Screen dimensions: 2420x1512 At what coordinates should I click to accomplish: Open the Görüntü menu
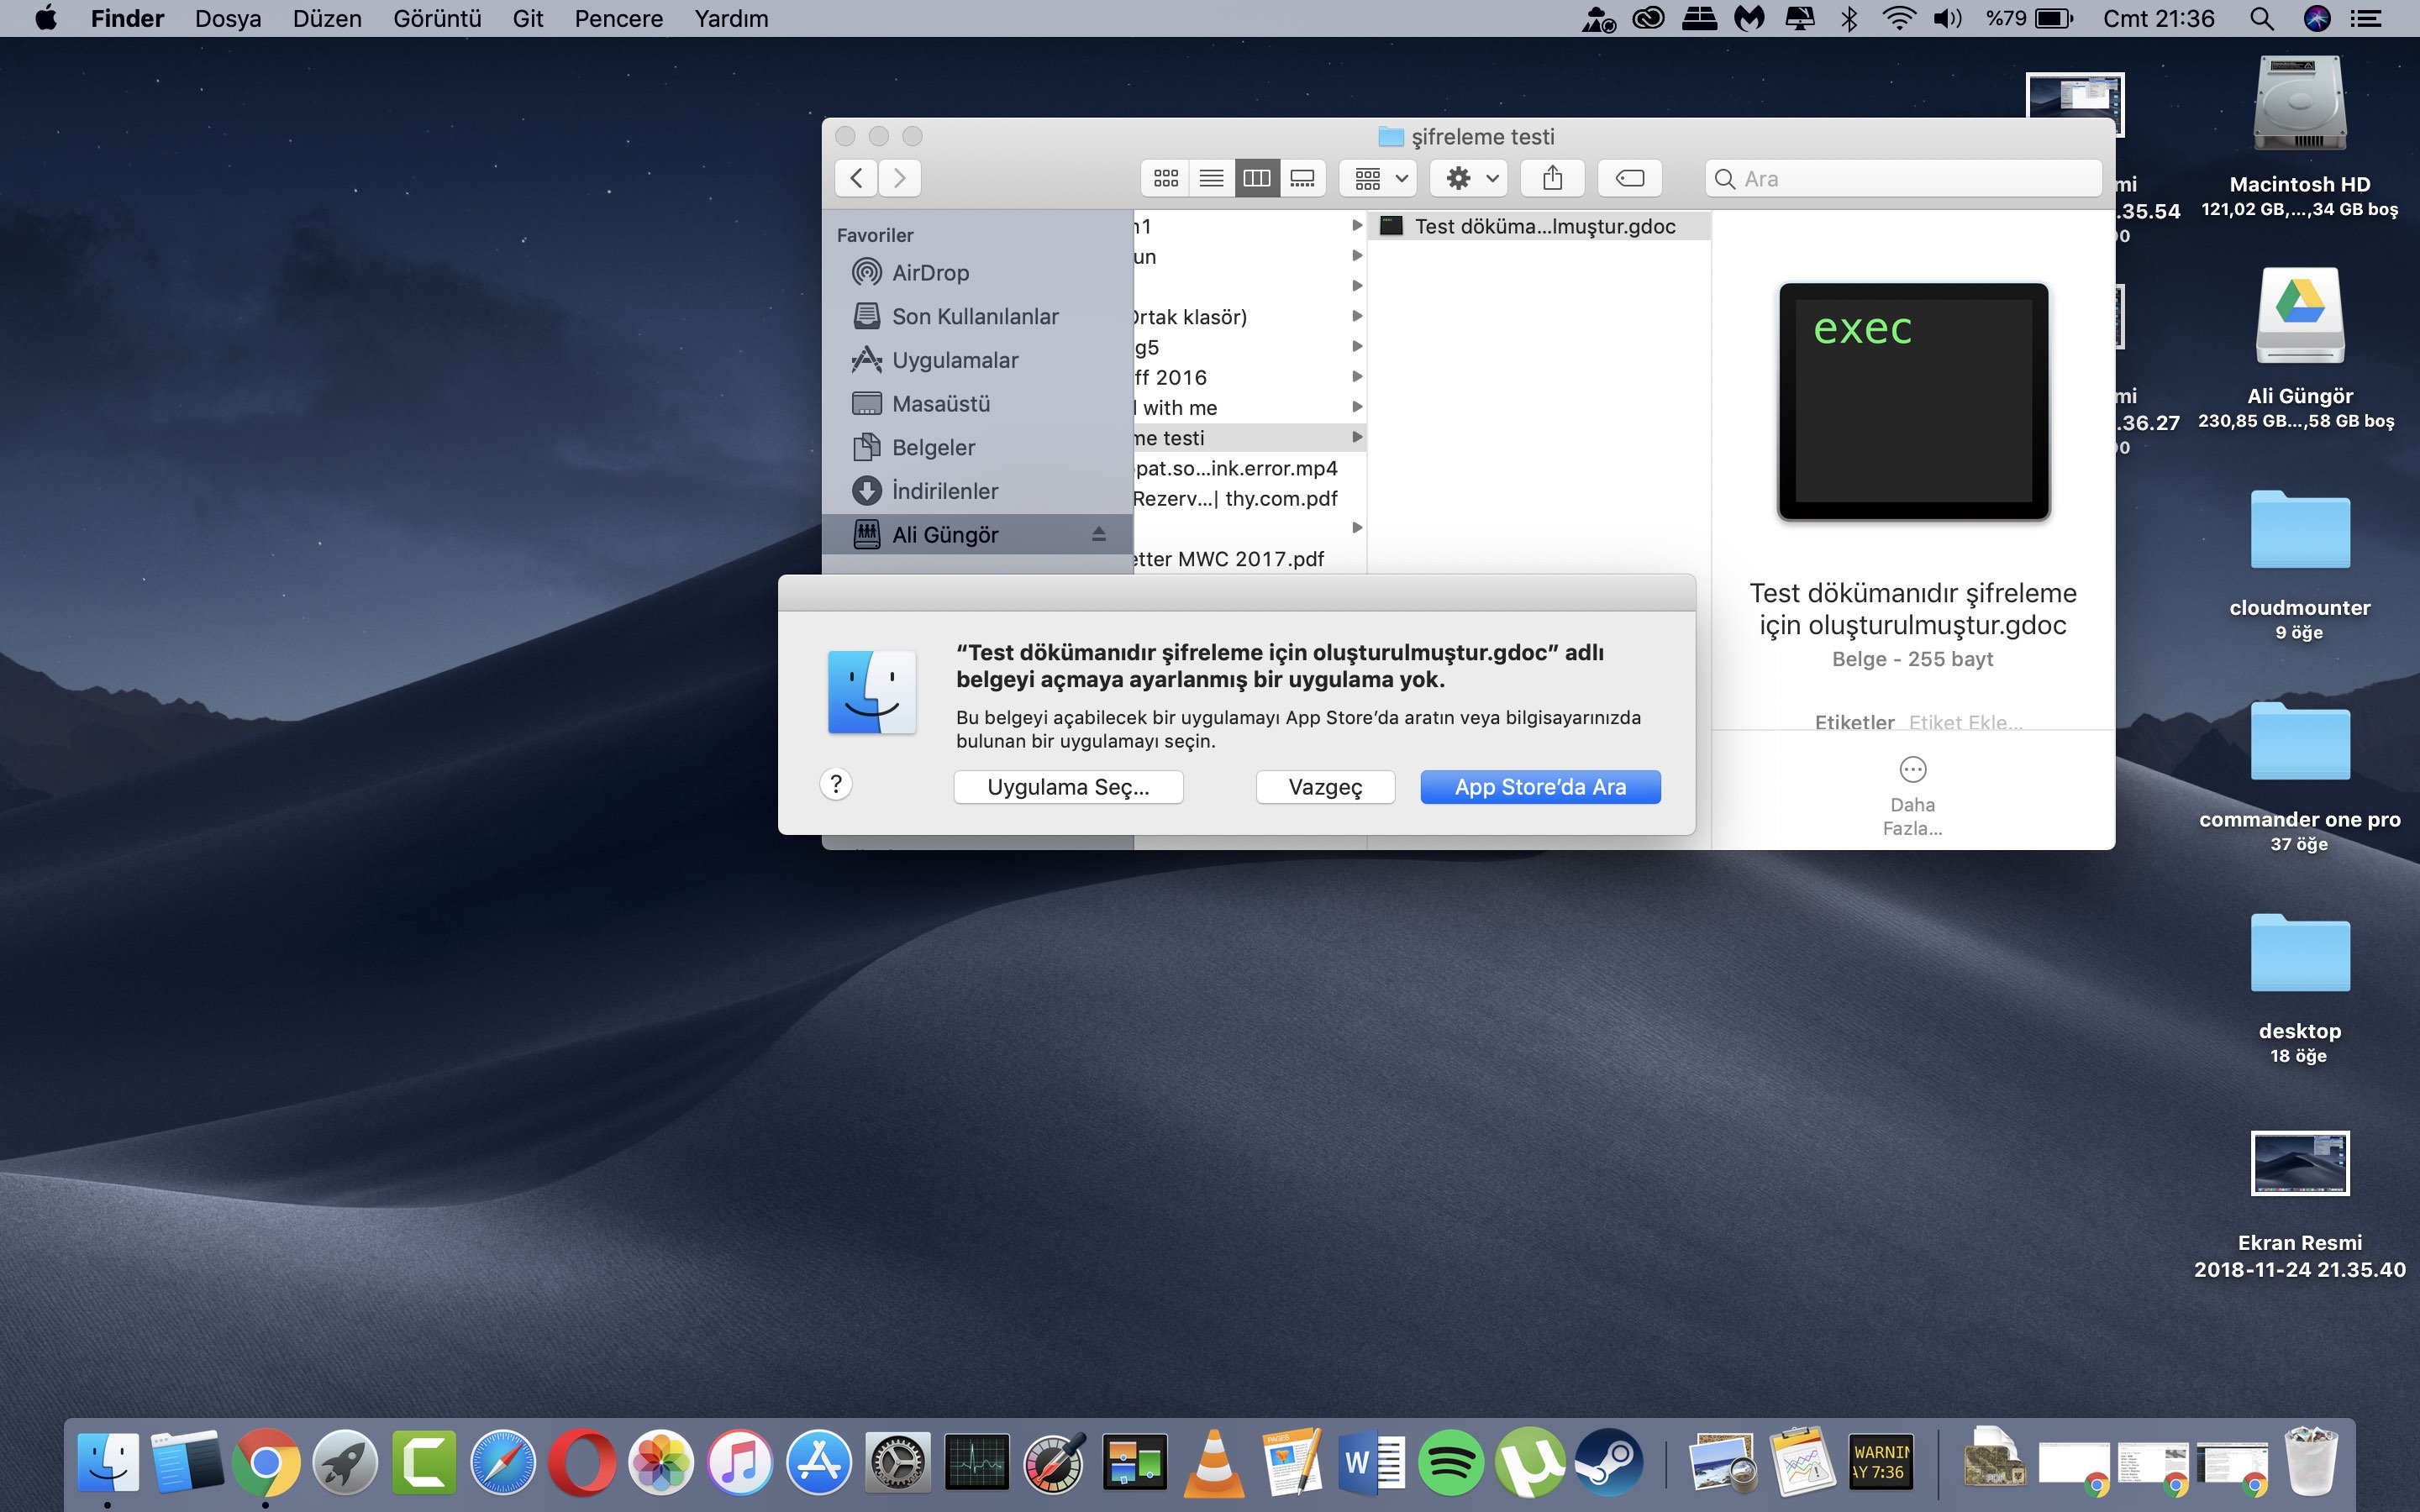coord(437,18)
